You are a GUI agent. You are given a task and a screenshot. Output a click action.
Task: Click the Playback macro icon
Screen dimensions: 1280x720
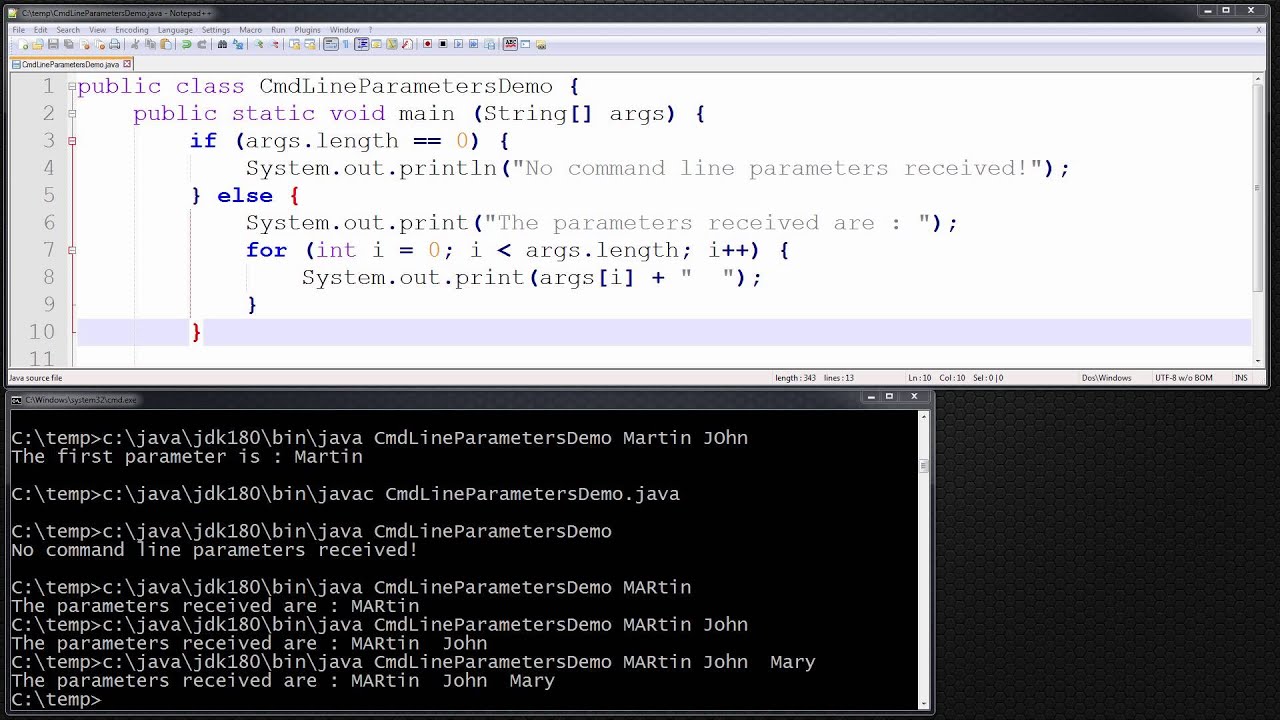click(x=458, y=44)
